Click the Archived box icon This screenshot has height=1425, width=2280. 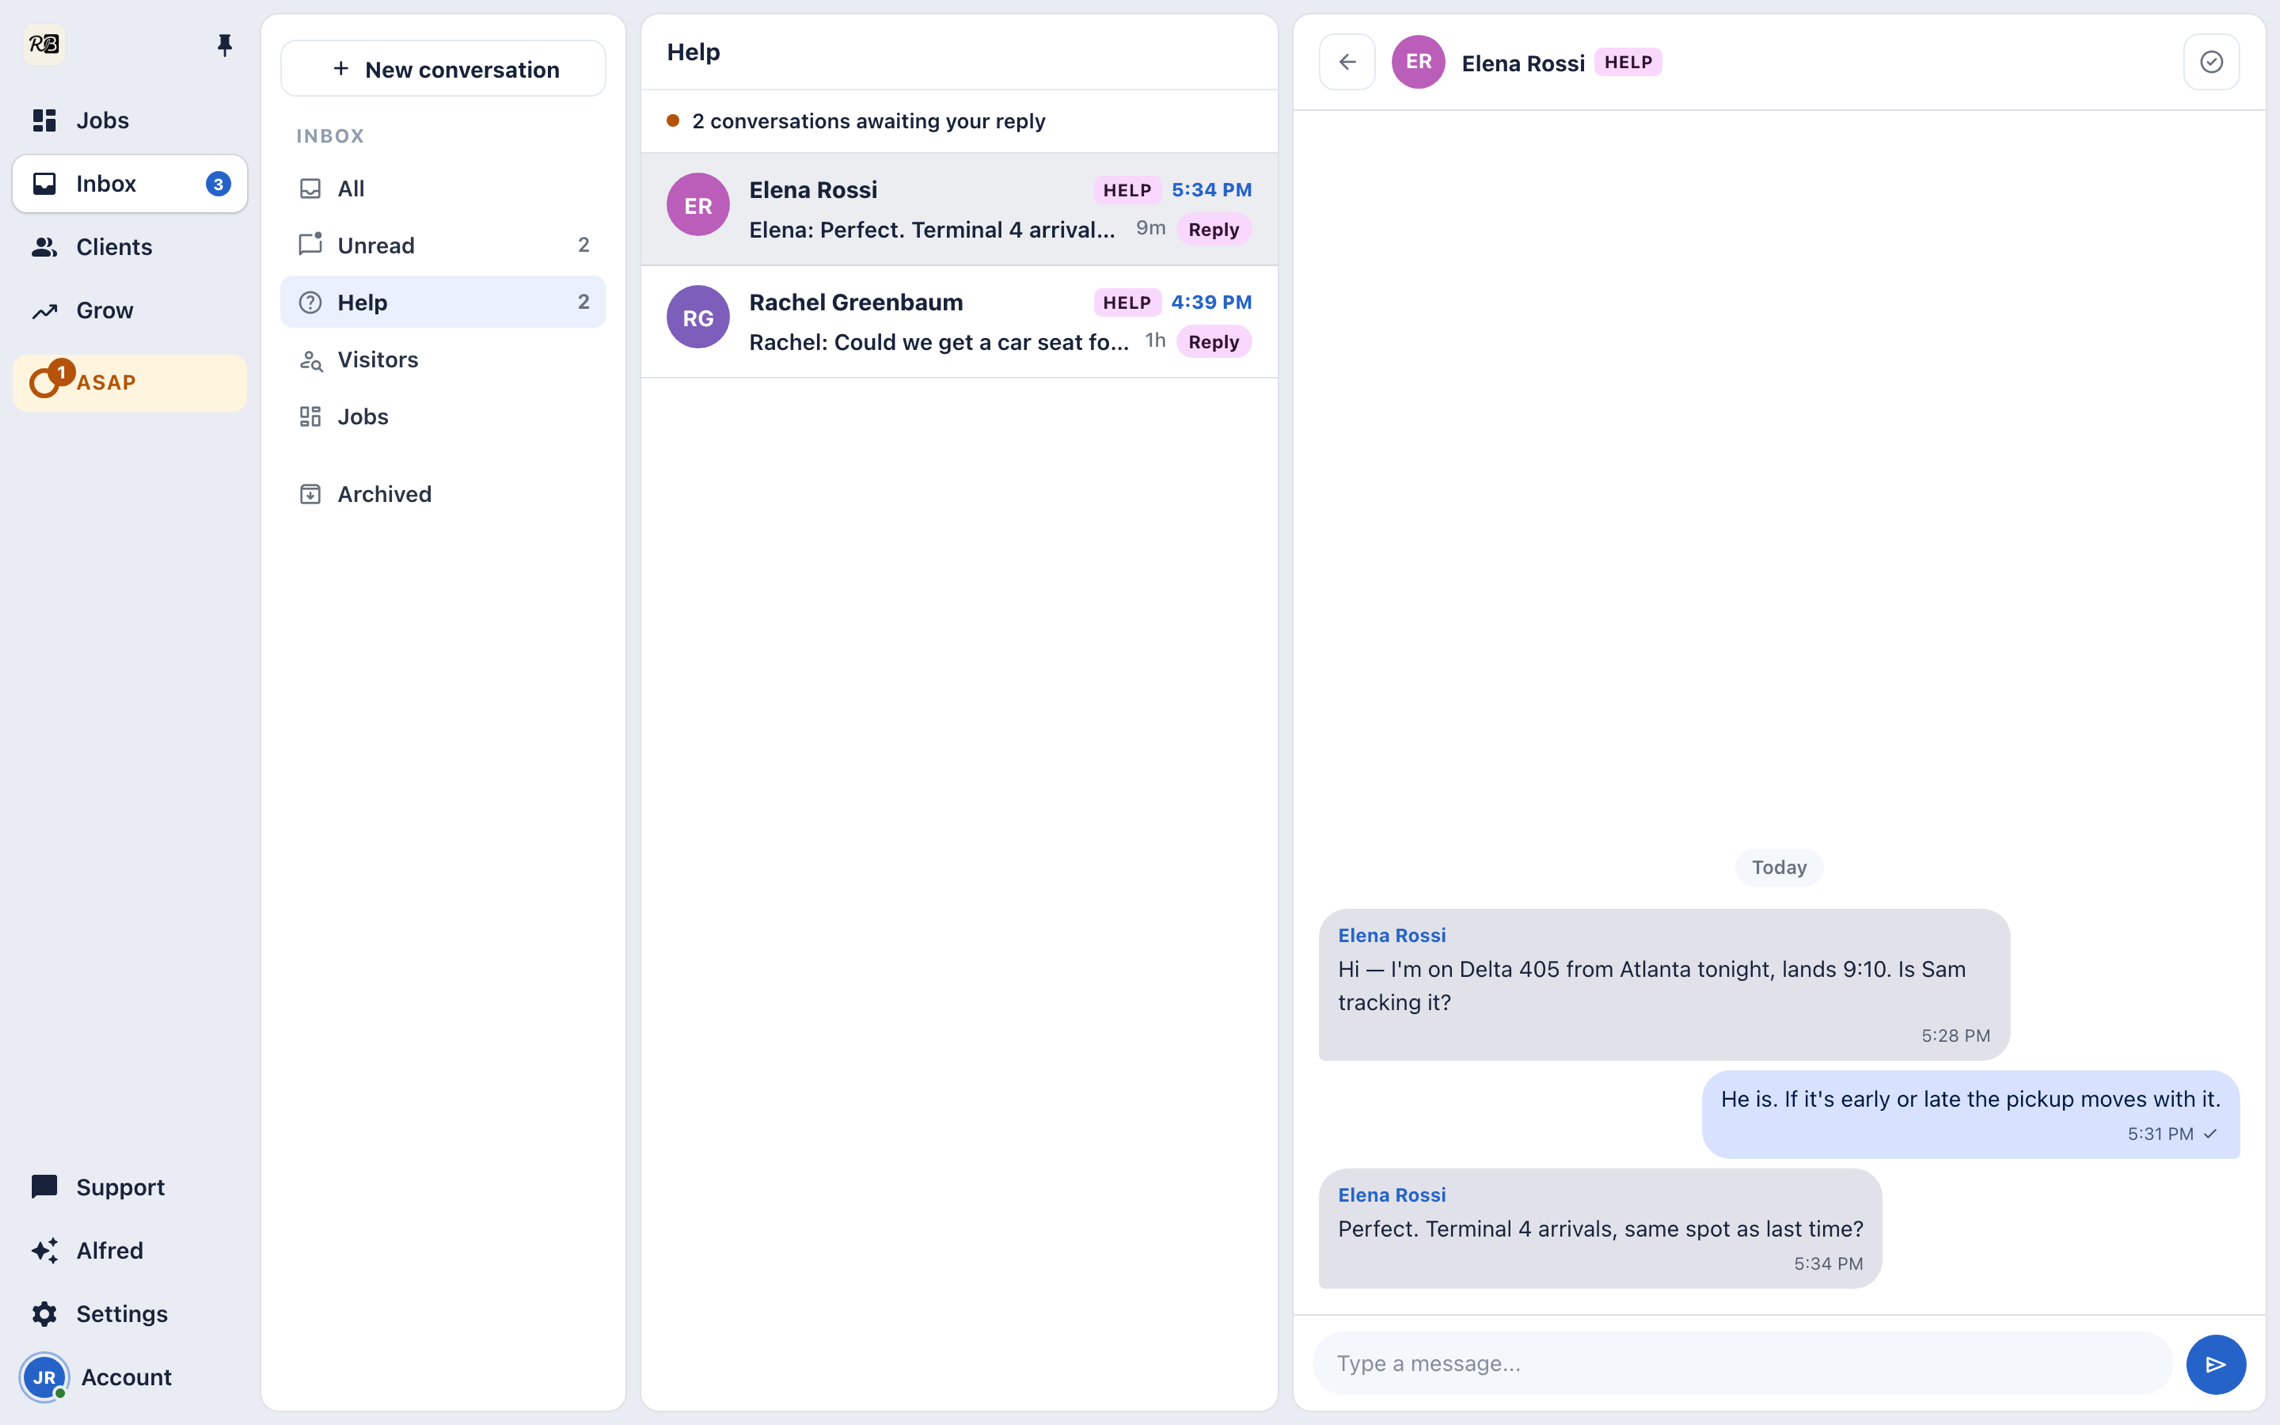point(310,494)
